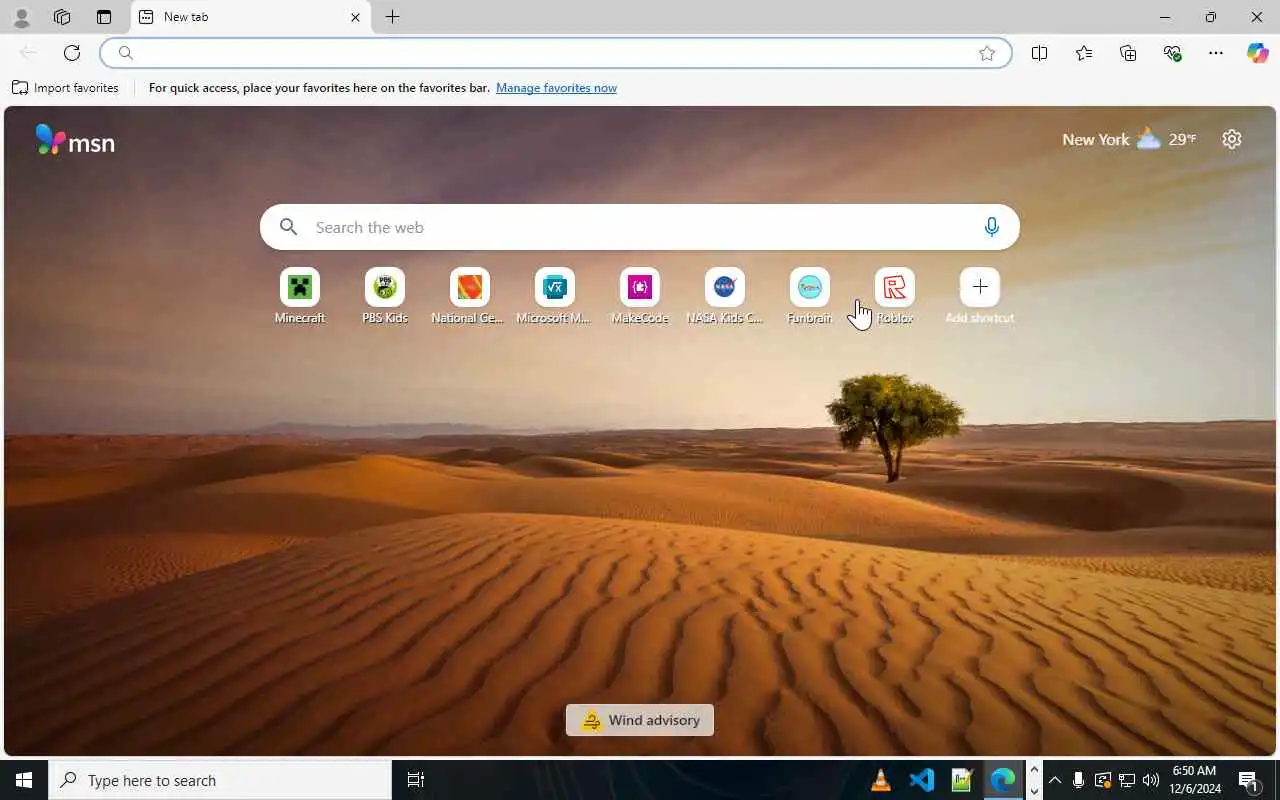The height and width of the screenshot is (800, 1280).
Task: Open page settings gear
Action: pyautogui.click(x=1232, y=139)
